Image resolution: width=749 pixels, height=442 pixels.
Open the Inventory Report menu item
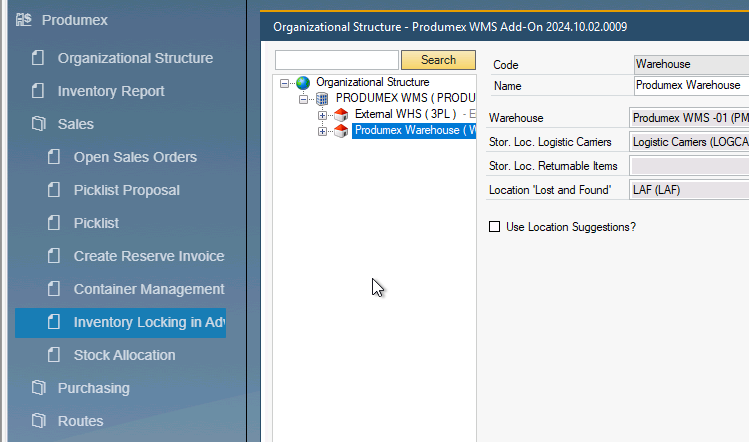coord(111,91)
